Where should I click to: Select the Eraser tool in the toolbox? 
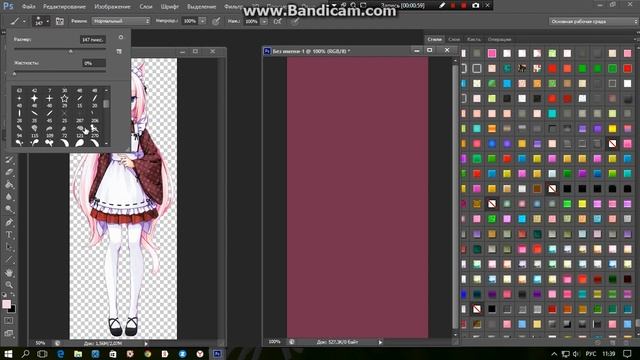click(x=9, y=172)
